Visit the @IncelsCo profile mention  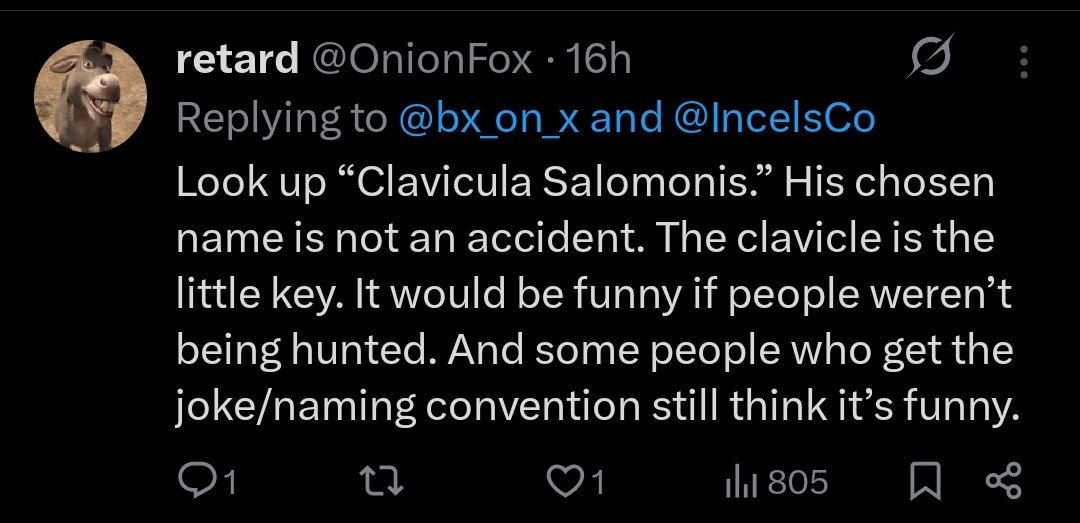pos(774,120)
